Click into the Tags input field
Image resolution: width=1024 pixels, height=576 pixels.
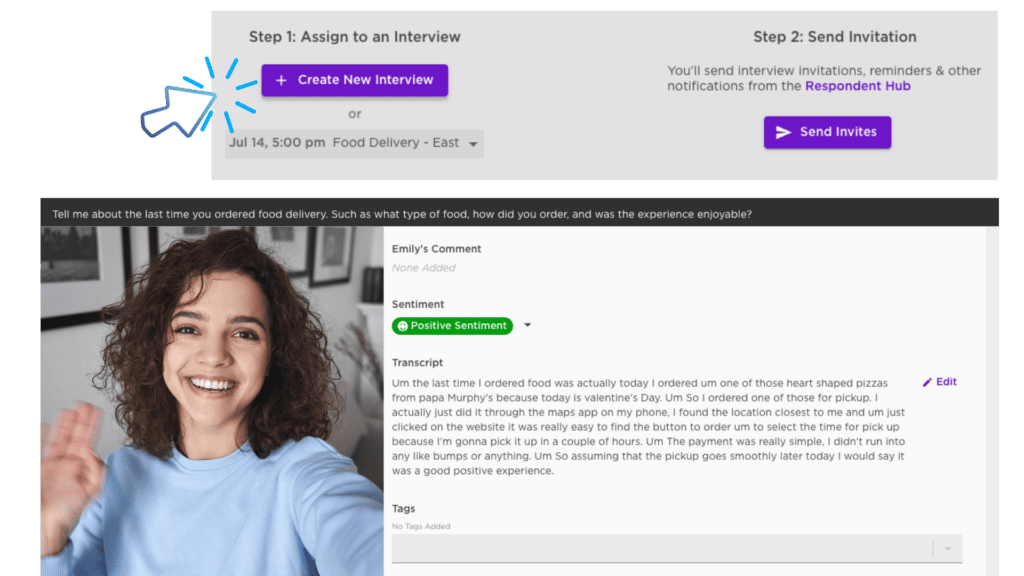pyautogui.click(x=662, y=549)
